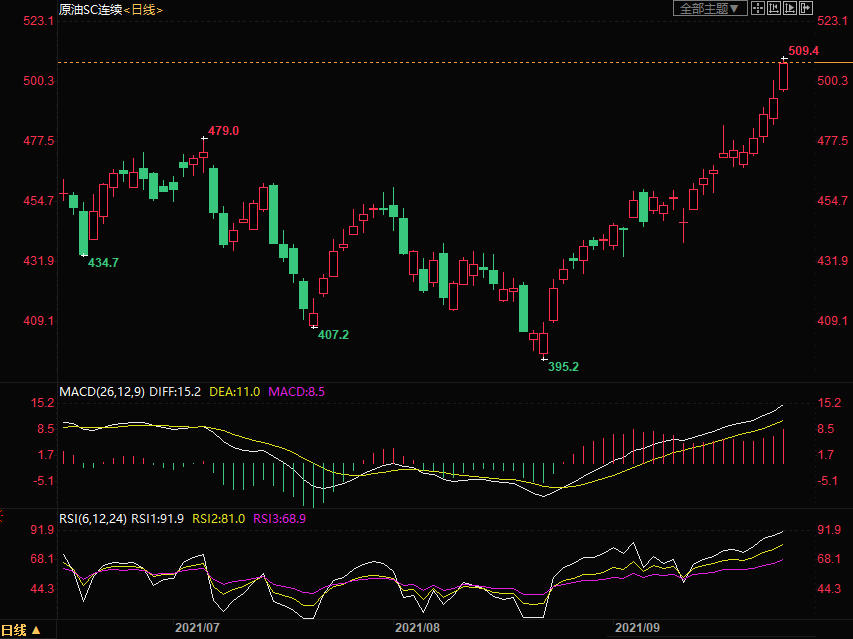Select the 2021/07 date on time axis
This screenshot has width=853, height=639.
pos(197,628)
